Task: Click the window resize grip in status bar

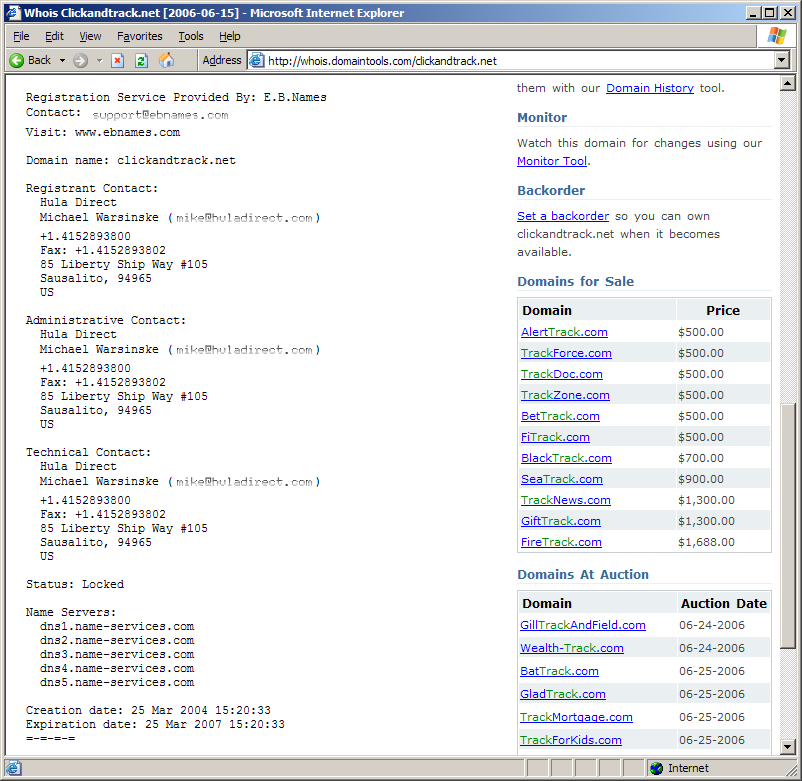Action: tap(791, 770)
